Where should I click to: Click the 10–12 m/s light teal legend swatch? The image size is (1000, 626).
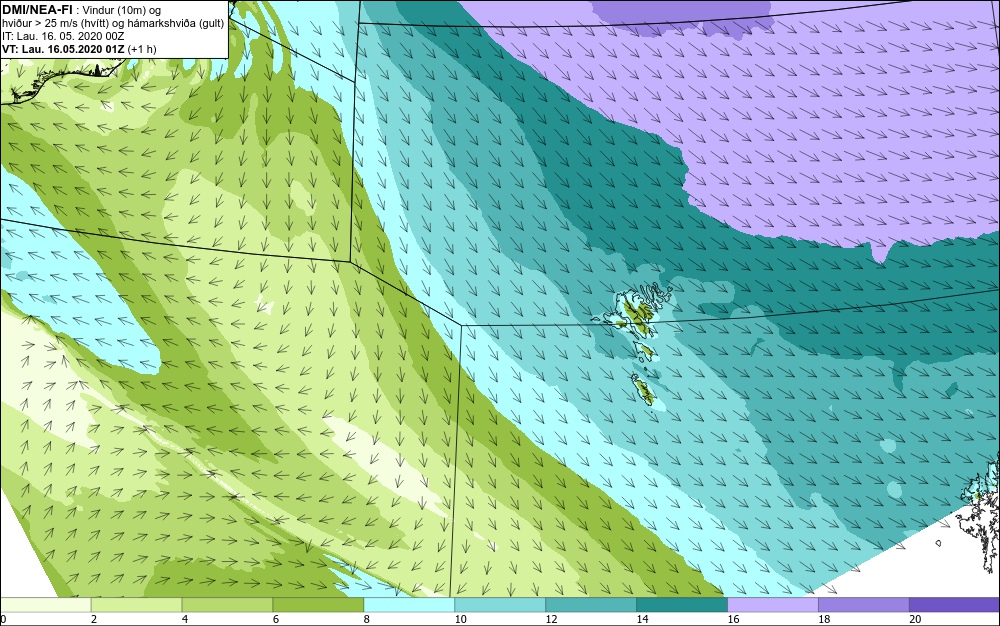tap(500, 605)
